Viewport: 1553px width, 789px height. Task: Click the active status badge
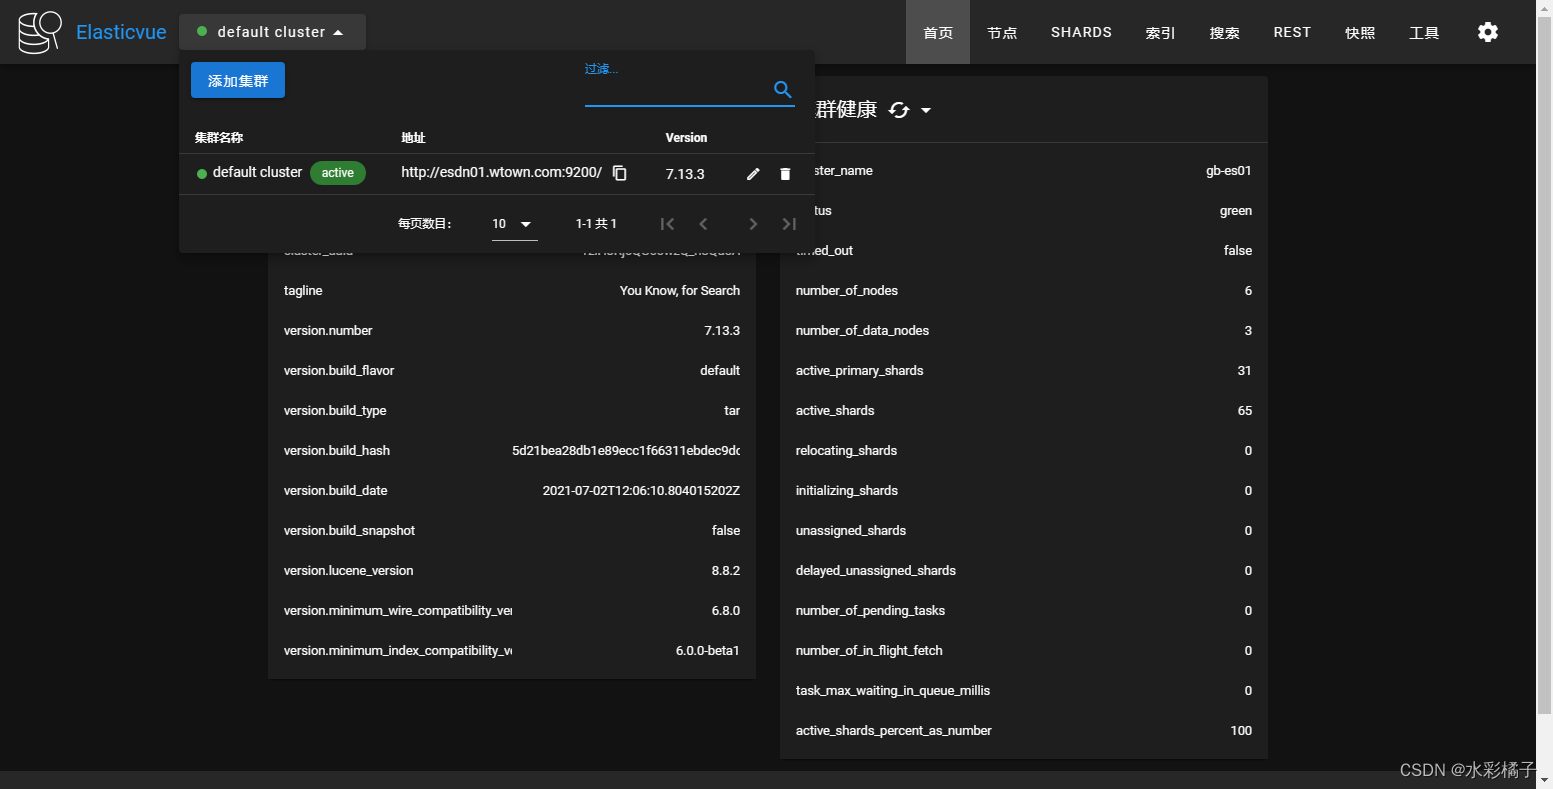[338, 173]
